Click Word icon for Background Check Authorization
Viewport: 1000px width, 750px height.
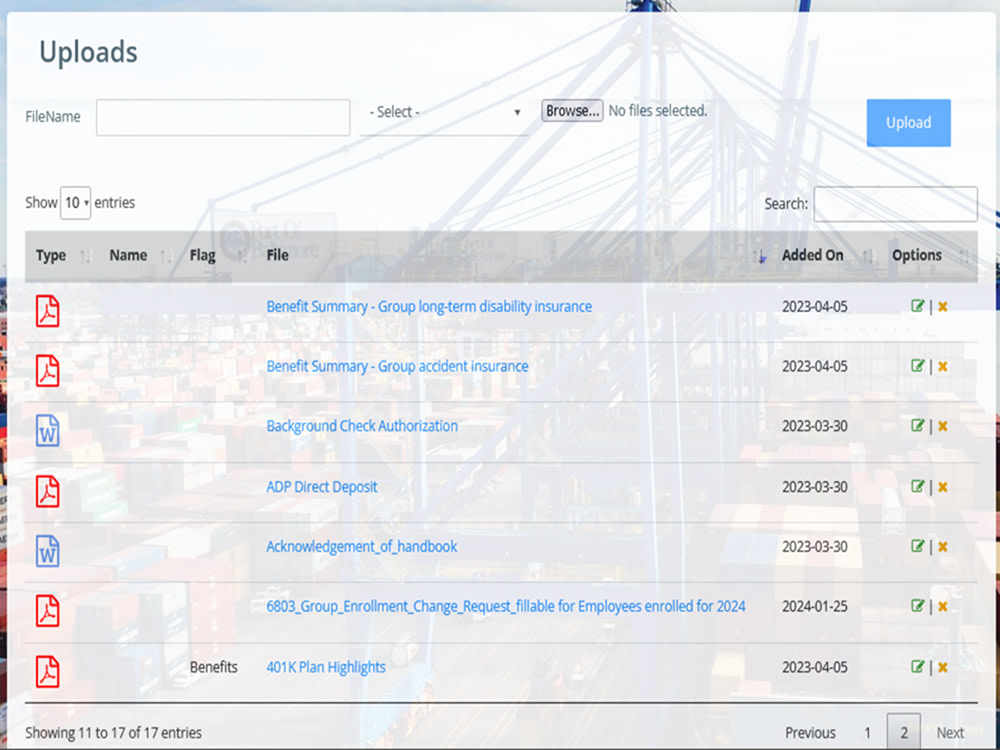pos(48,430)
